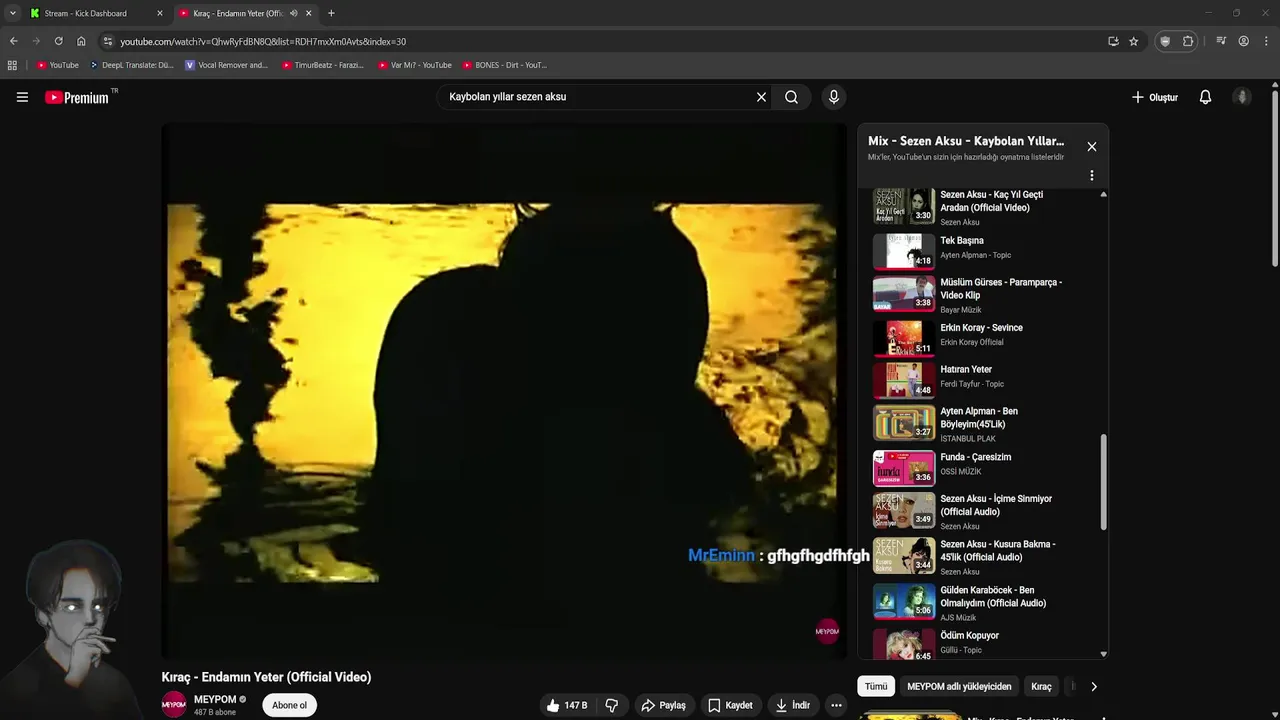Dislike the video with thumbs down
The width and height of the screenshot is (1280, 720).
(612, 705)
